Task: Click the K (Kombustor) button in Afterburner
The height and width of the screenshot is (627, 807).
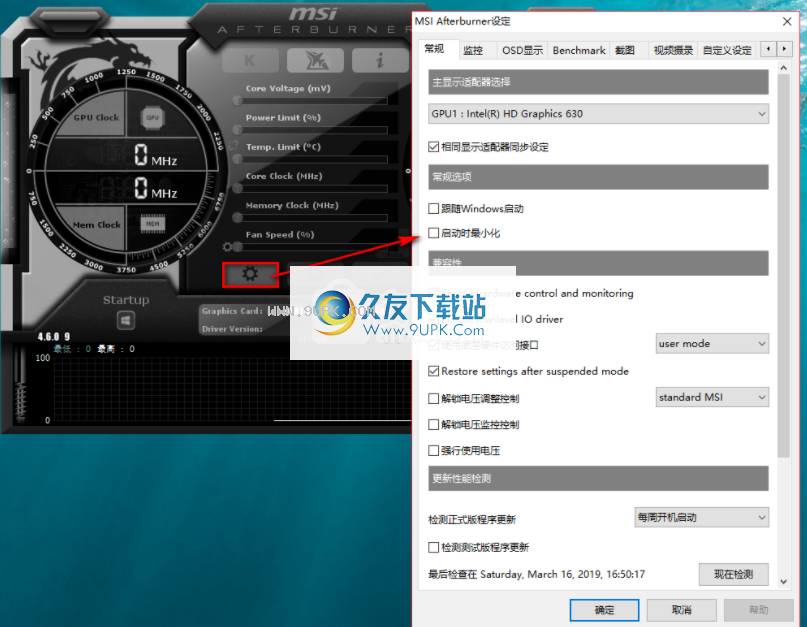Action: (x=250, y=61)
